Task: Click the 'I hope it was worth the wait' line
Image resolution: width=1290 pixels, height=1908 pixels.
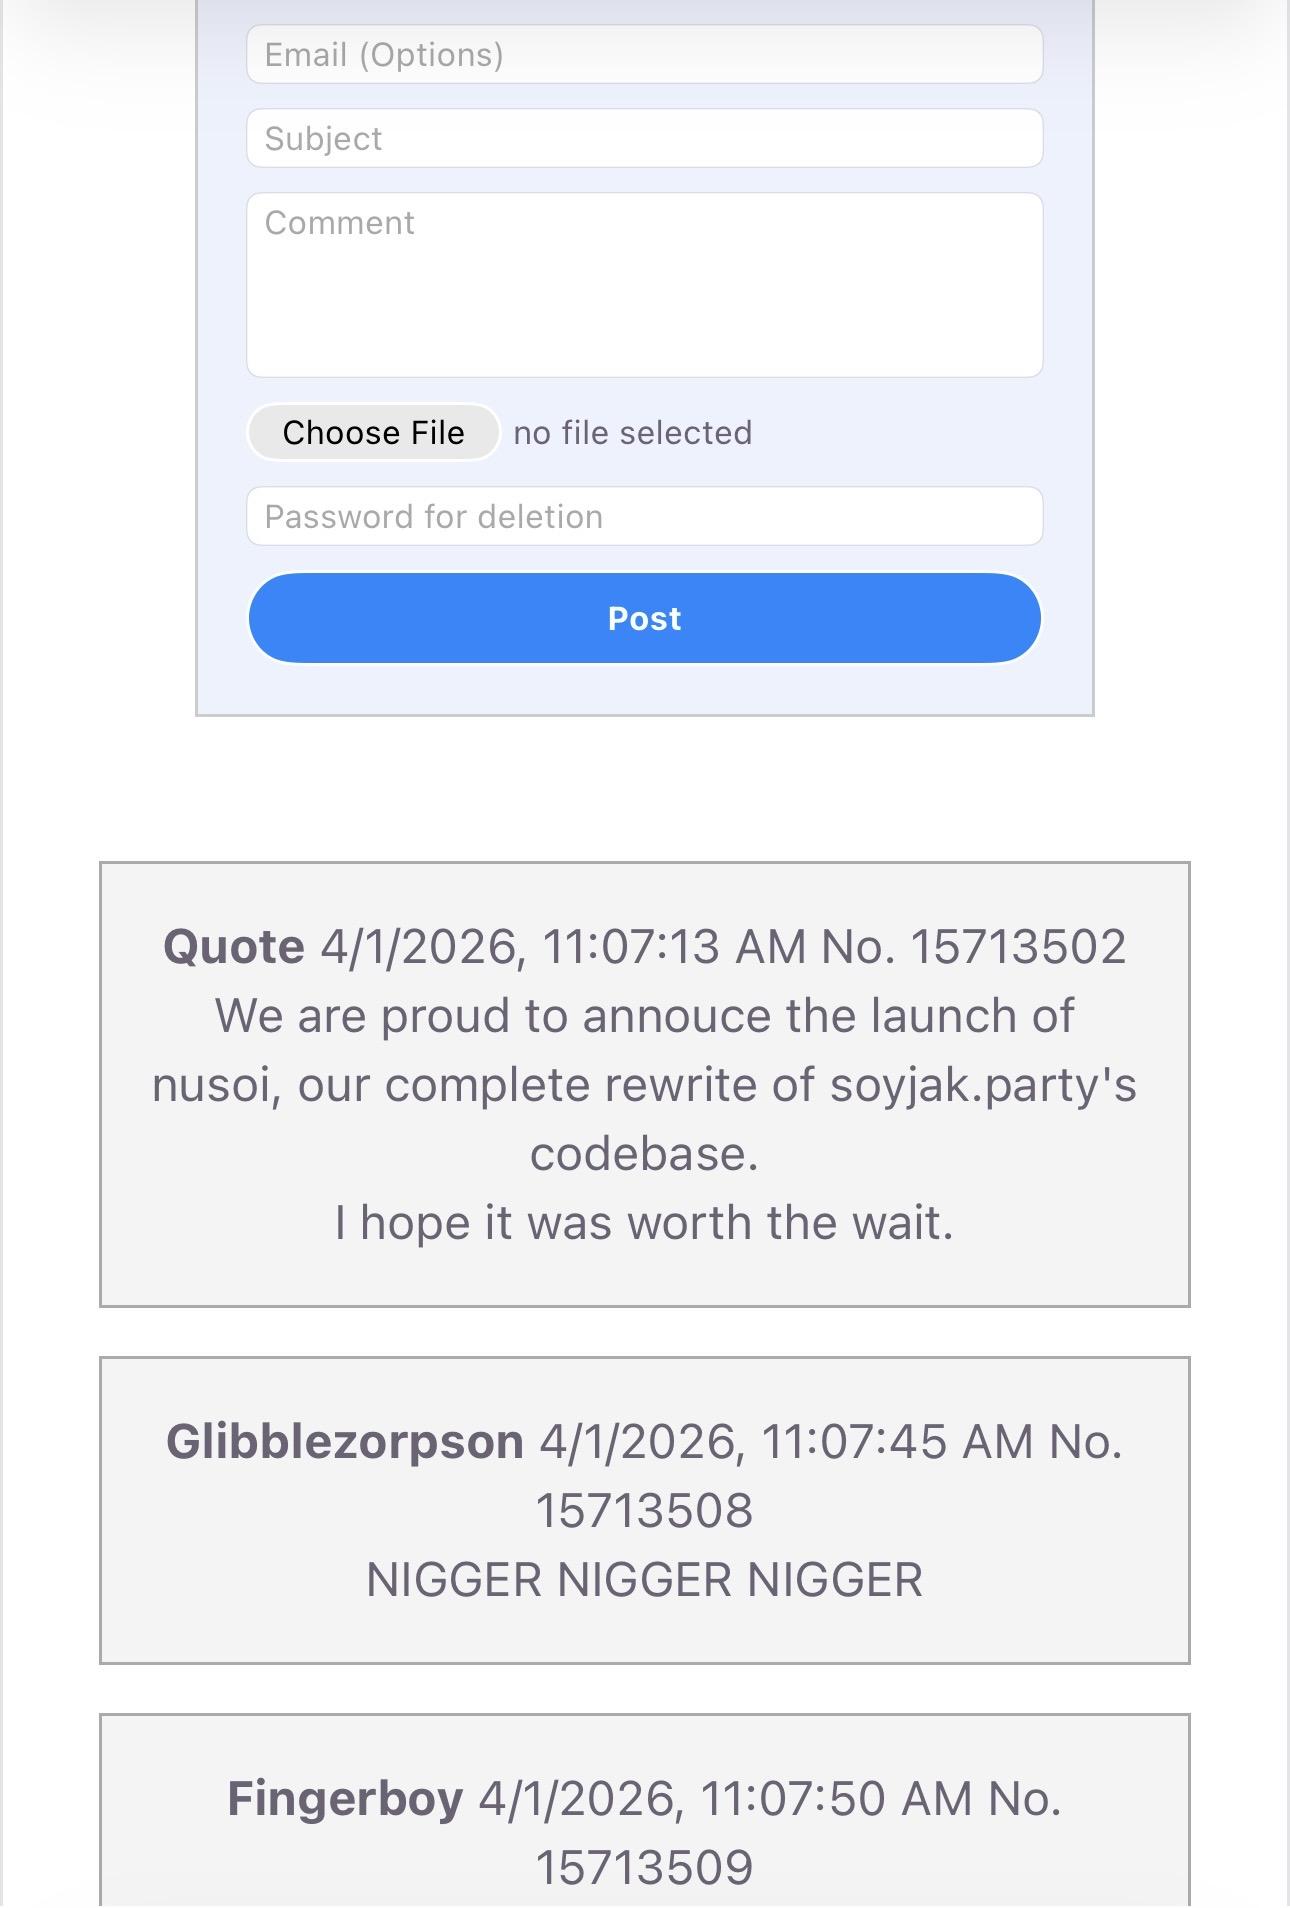Action: [x=644, y=1222]
